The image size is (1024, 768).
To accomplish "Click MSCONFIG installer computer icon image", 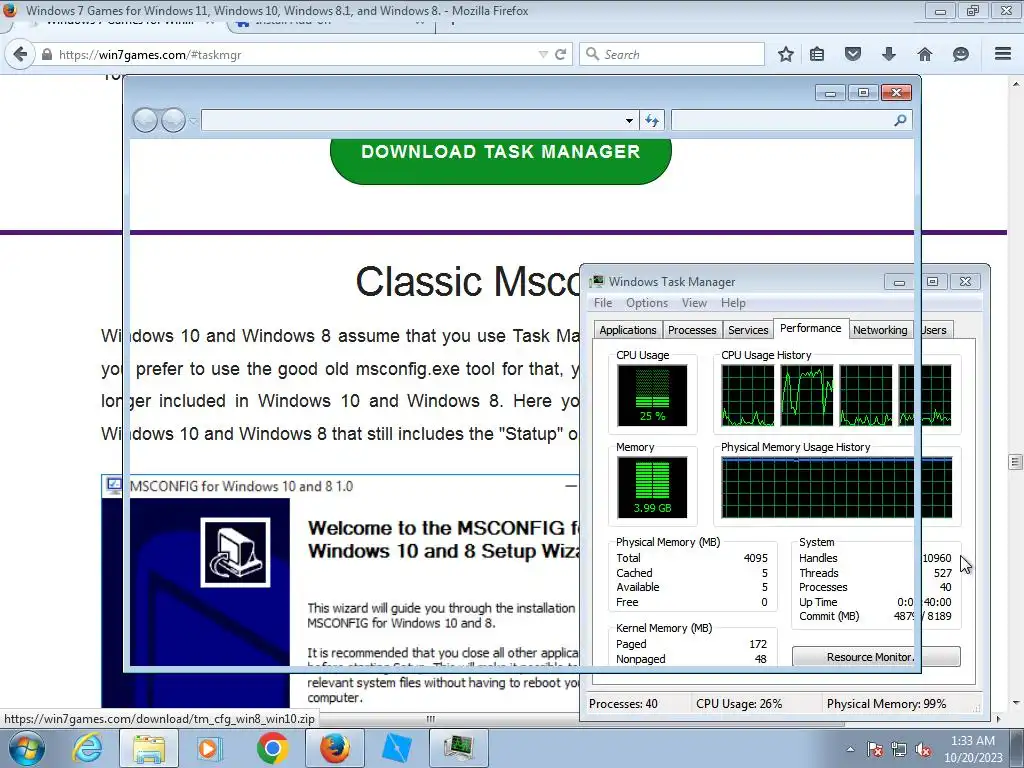I will tap(235, 552).
